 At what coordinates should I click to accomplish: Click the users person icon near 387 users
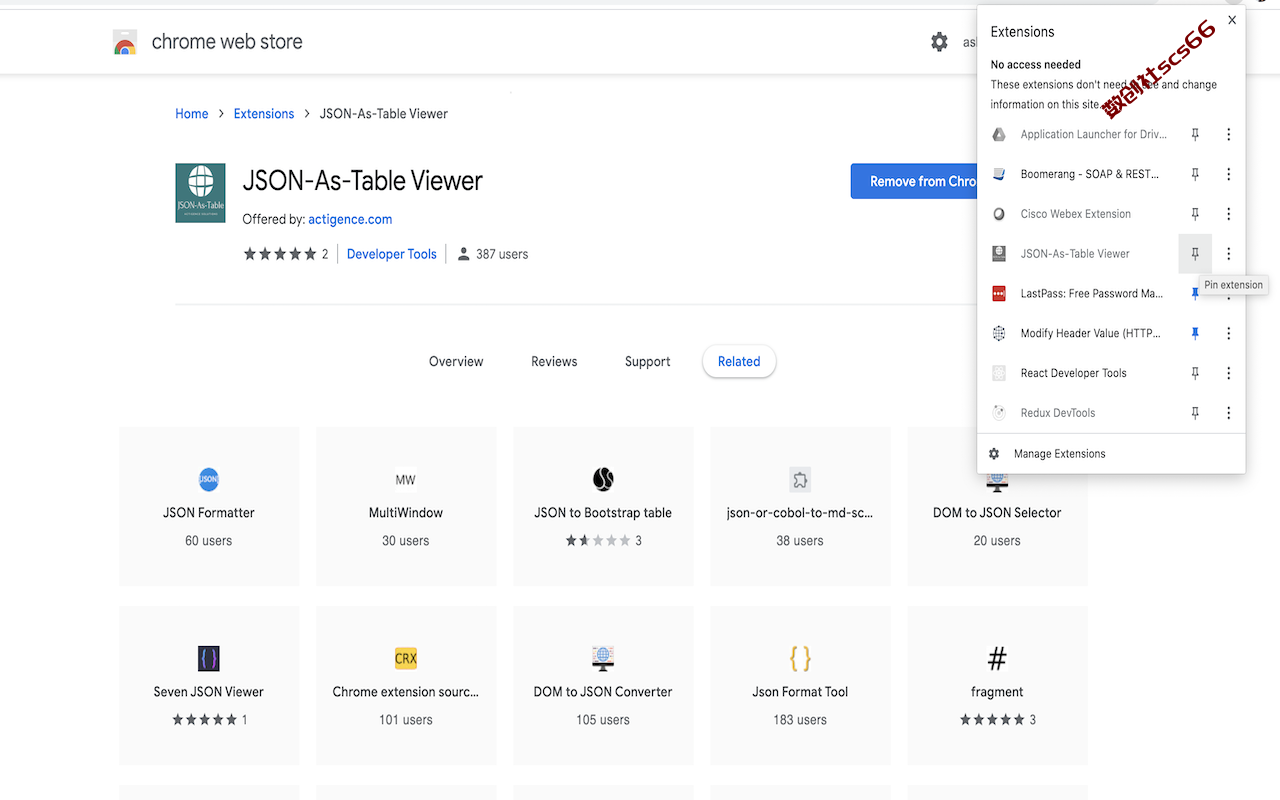pyautogui.click(x=463, y=254)
